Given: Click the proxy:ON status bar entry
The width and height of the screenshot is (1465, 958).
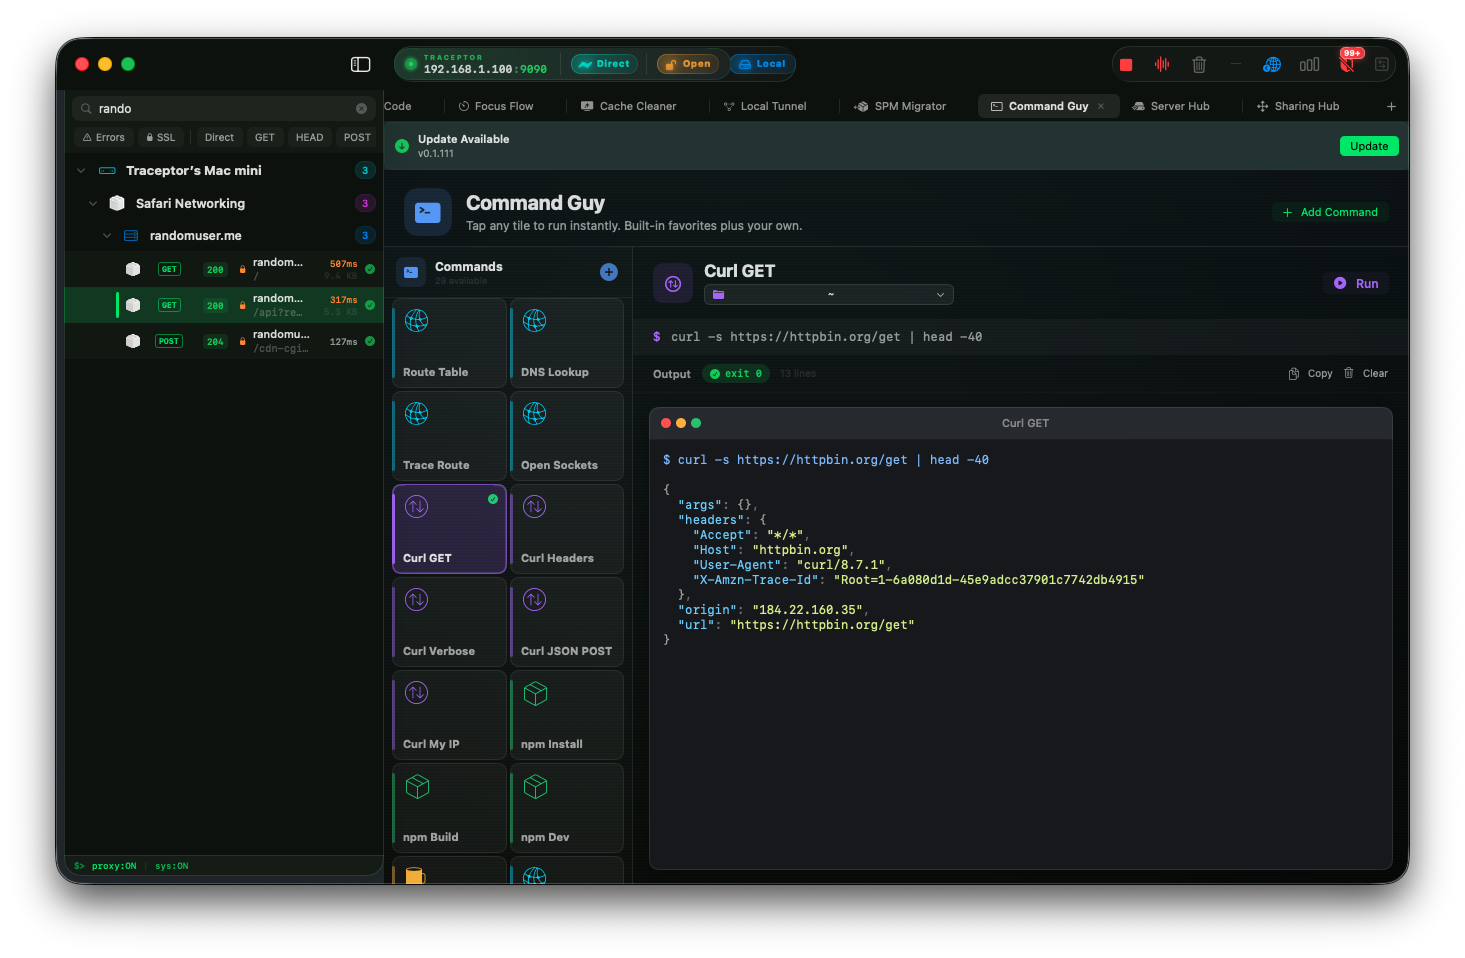Looking at the screenshot, I should click(113, 866).
